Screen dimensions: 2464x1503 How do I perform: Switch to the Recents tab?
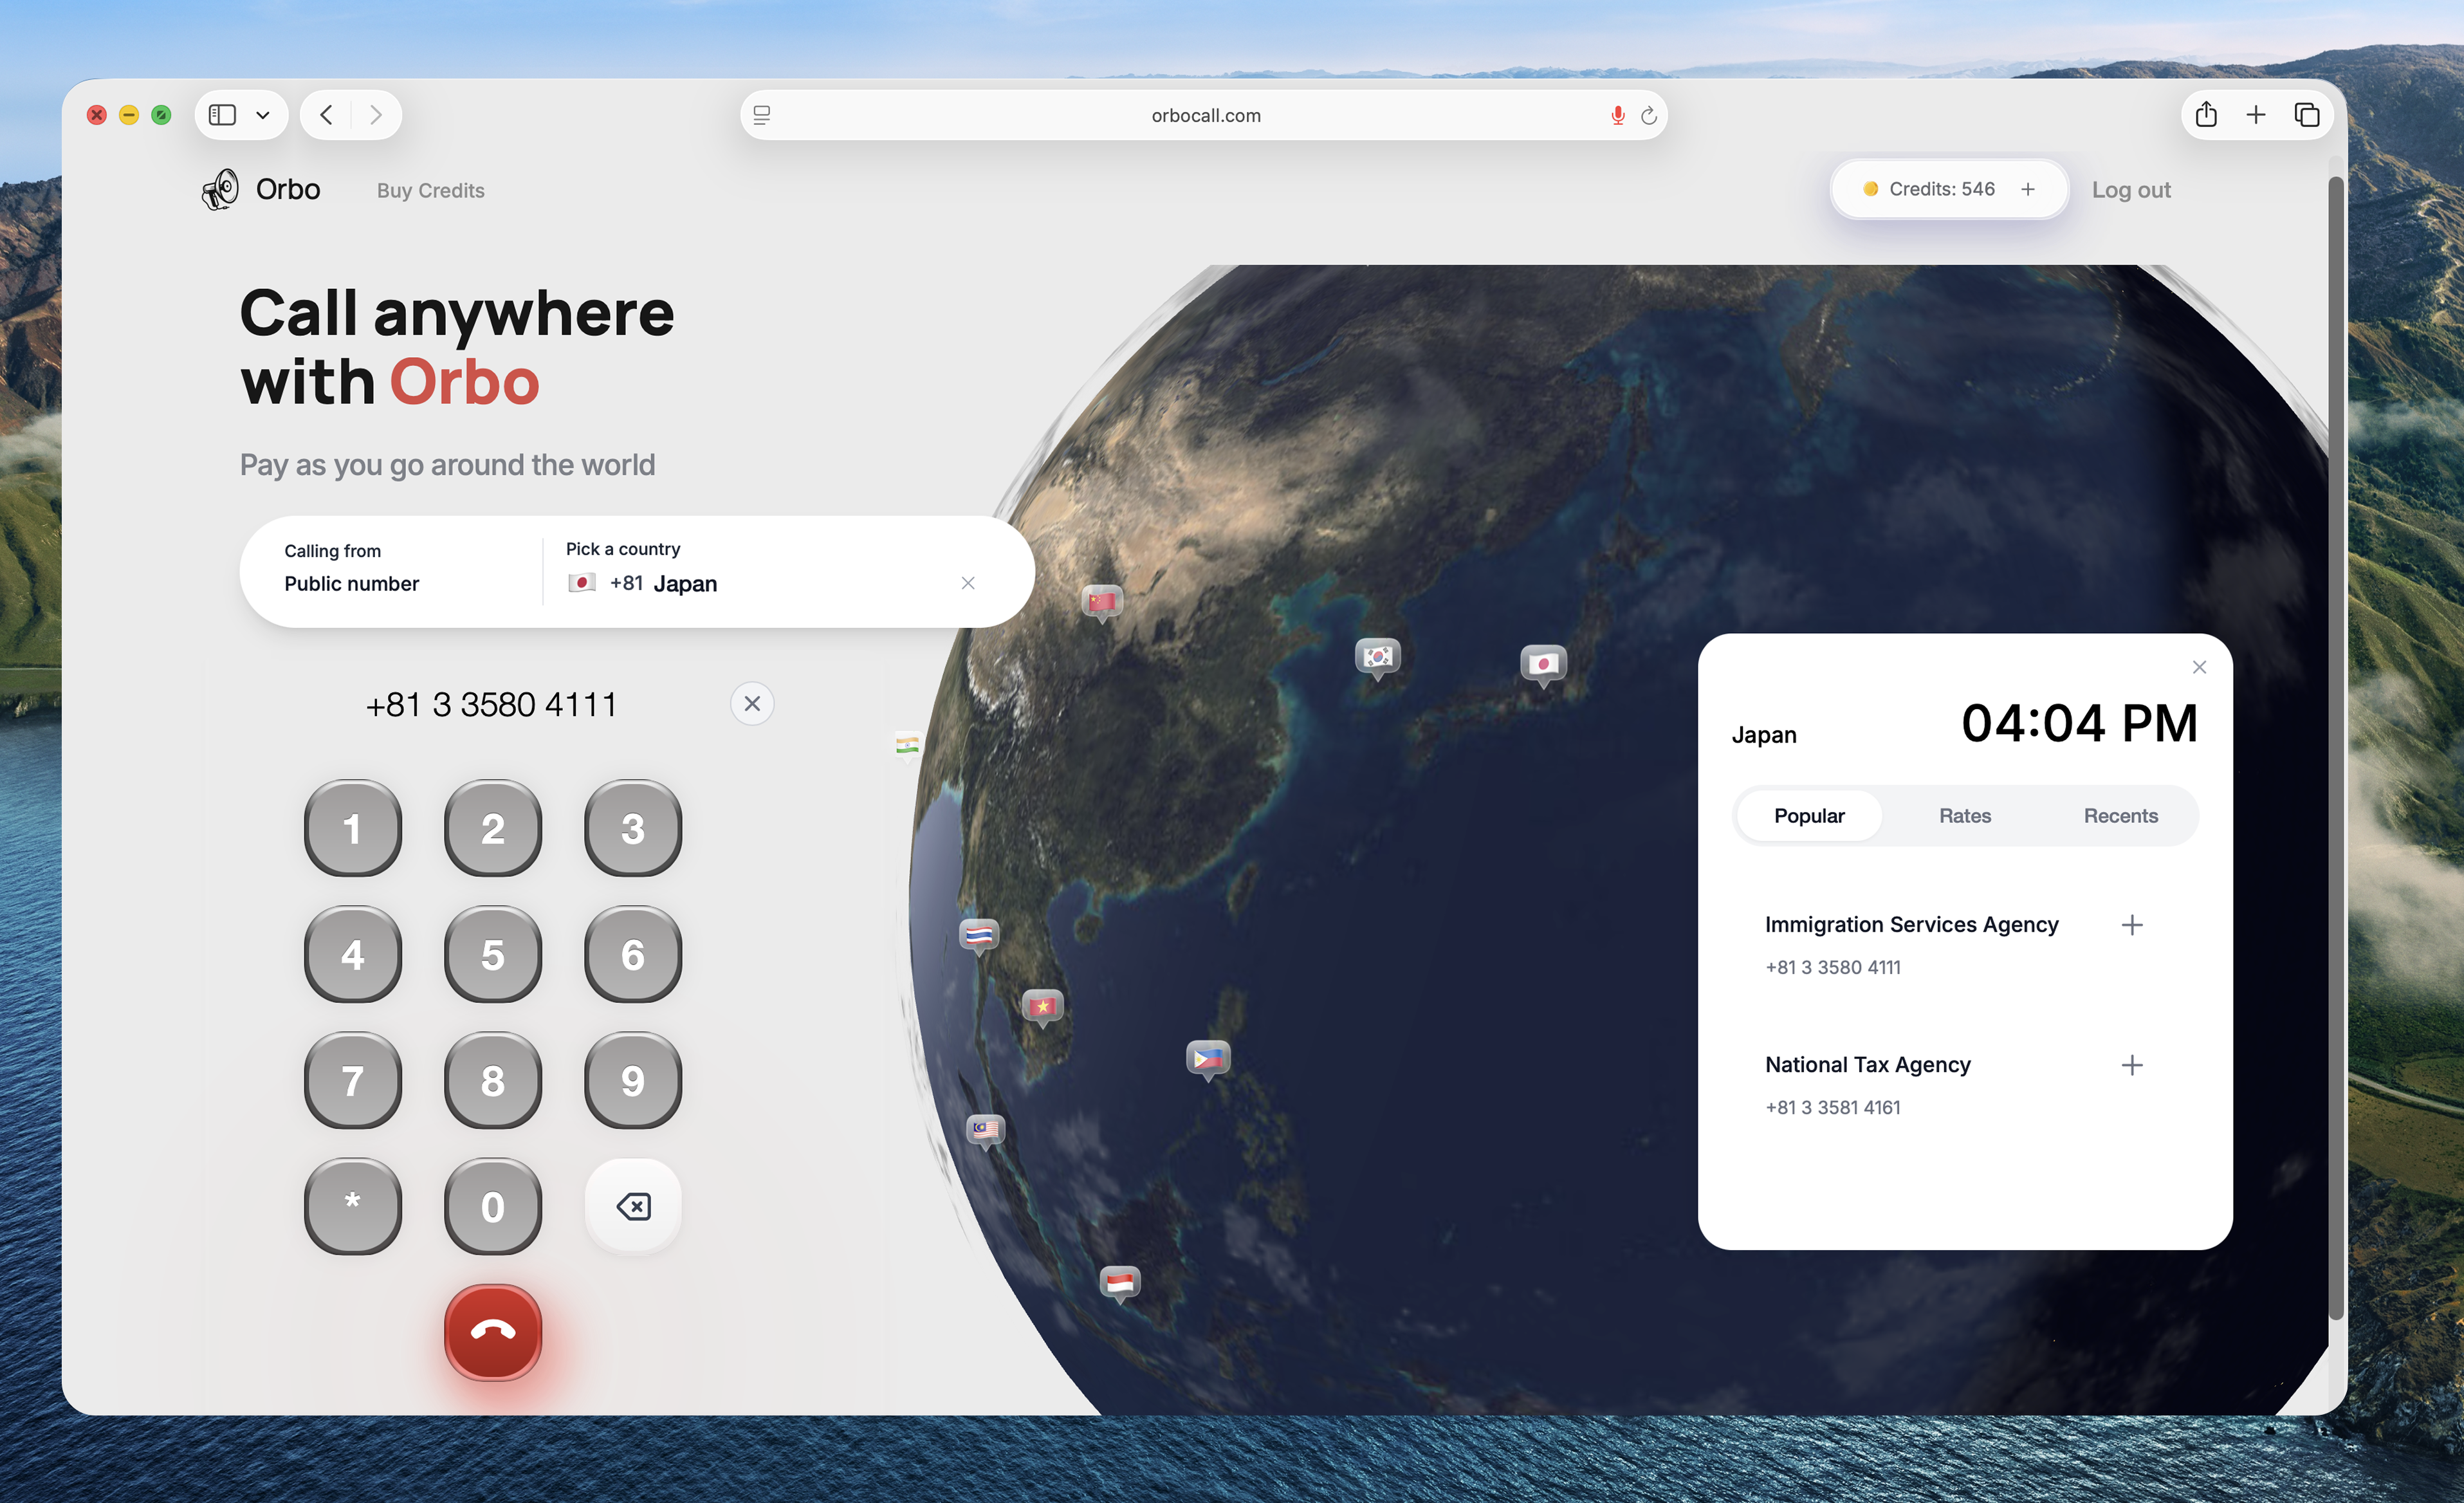point(2120,816)
